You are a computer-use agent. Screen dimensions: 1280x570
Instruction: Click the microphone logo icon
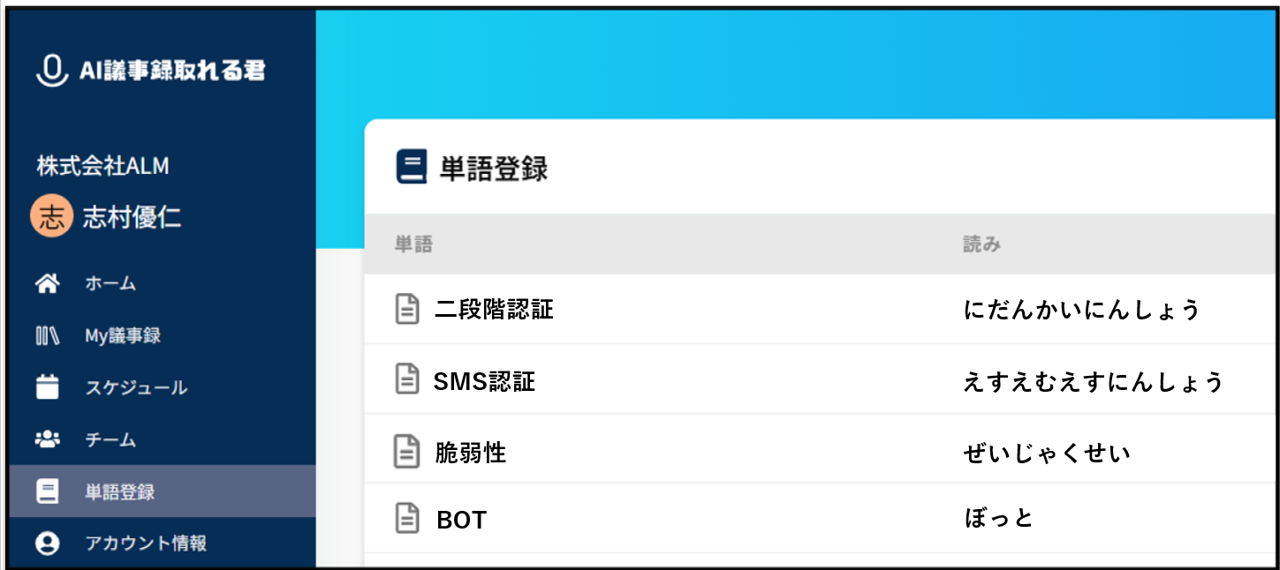48,70
